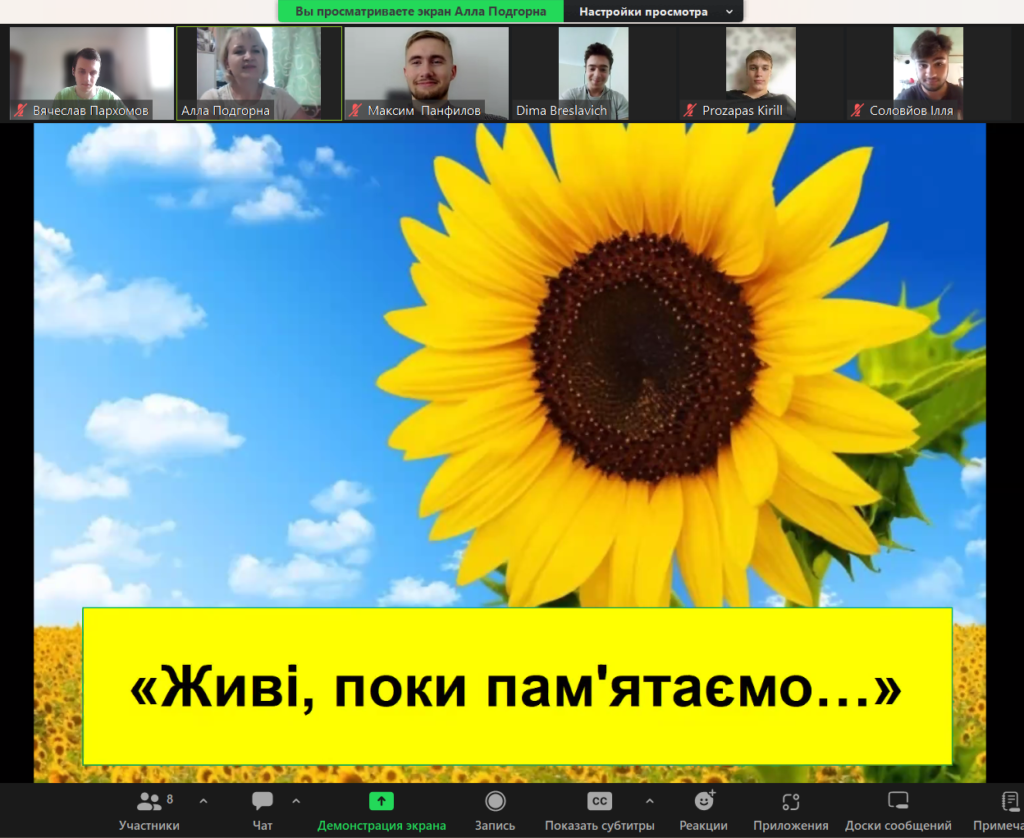Start Демонстрация экрана screen share

381,811
